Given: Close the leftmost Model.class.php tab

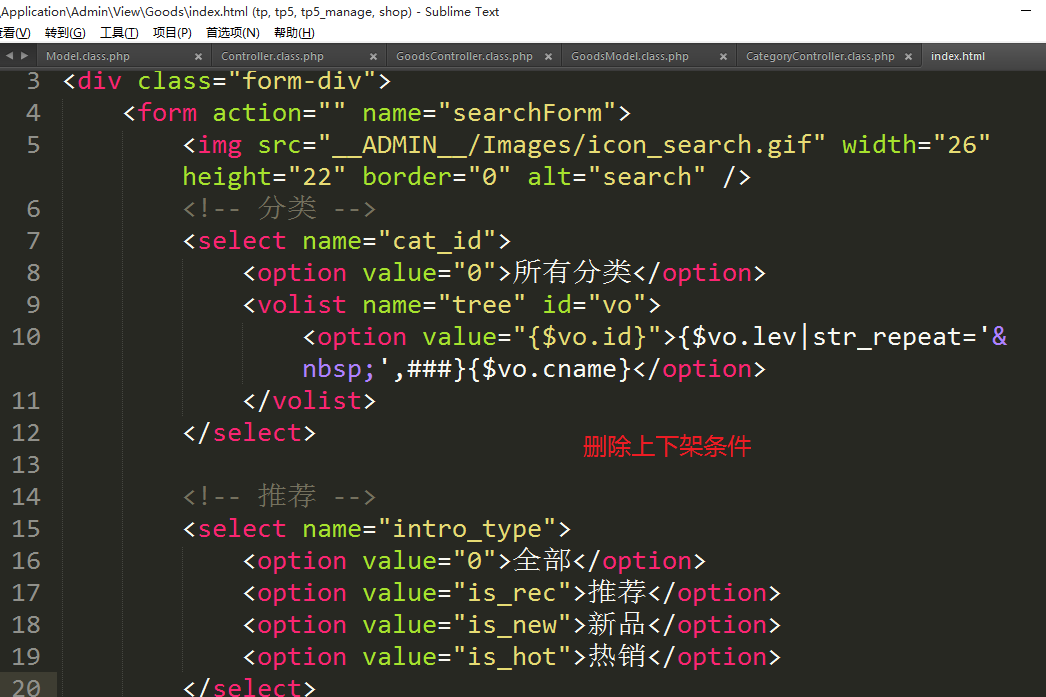Looking at the screenshot, I should pyautogui.click(x=198, y=57).
